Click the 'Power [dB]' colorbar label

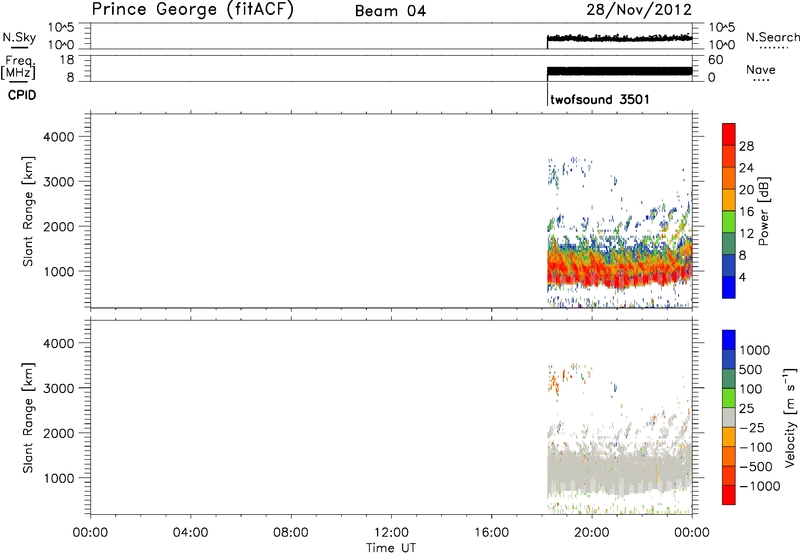coord(762,211)
